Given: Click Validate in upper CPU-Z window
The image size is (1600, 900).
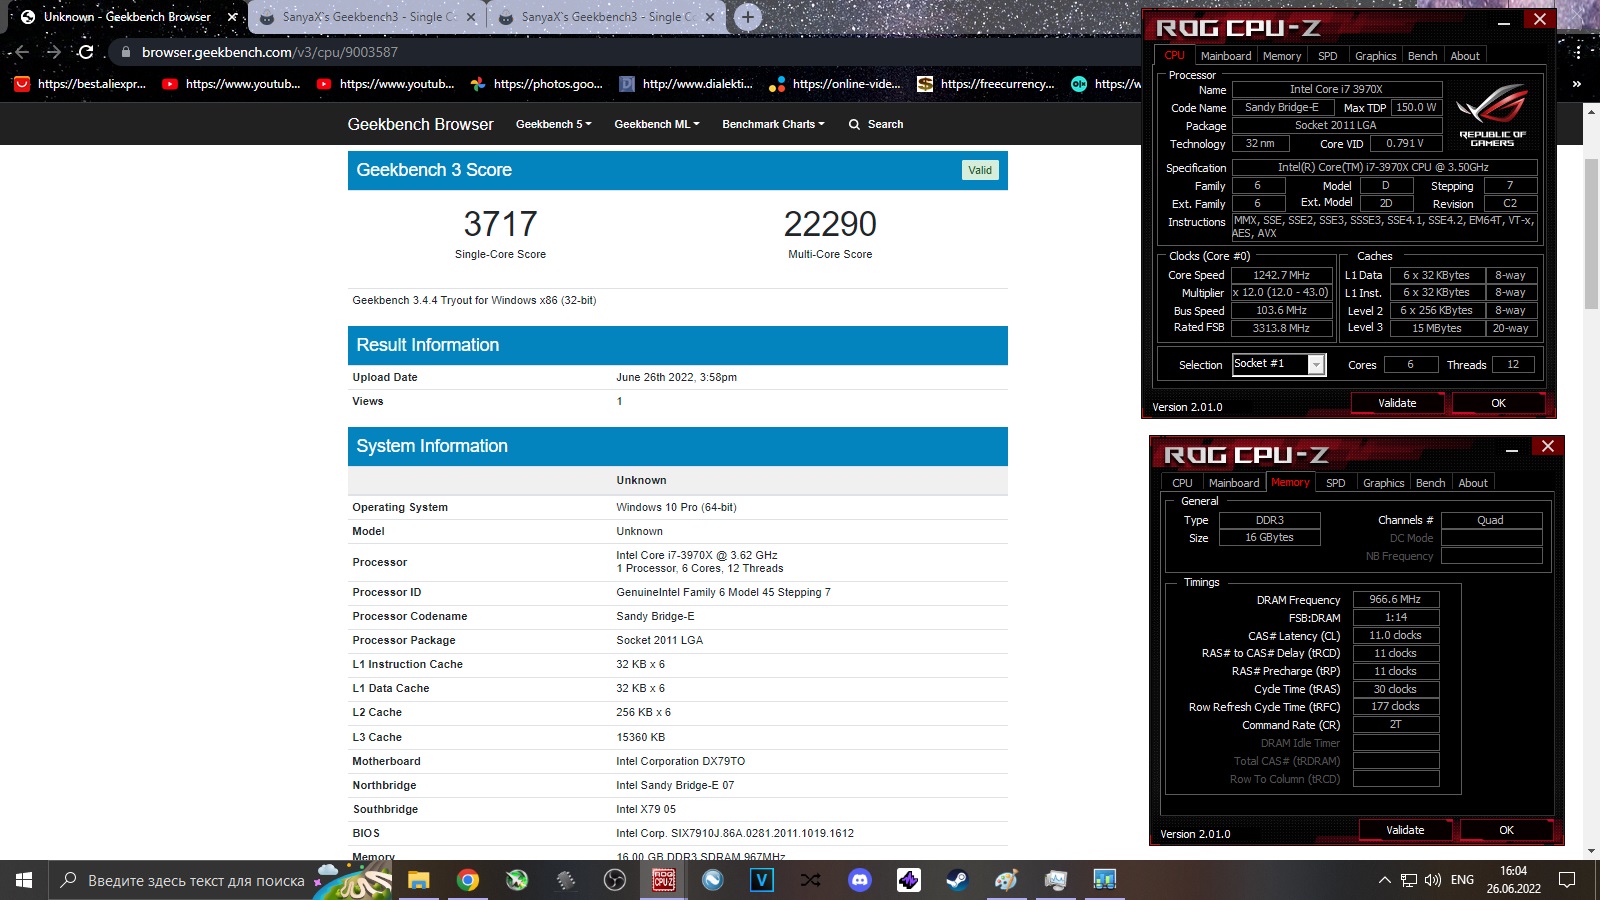Looking at the screenshot, I should (x=1397, y=403).
